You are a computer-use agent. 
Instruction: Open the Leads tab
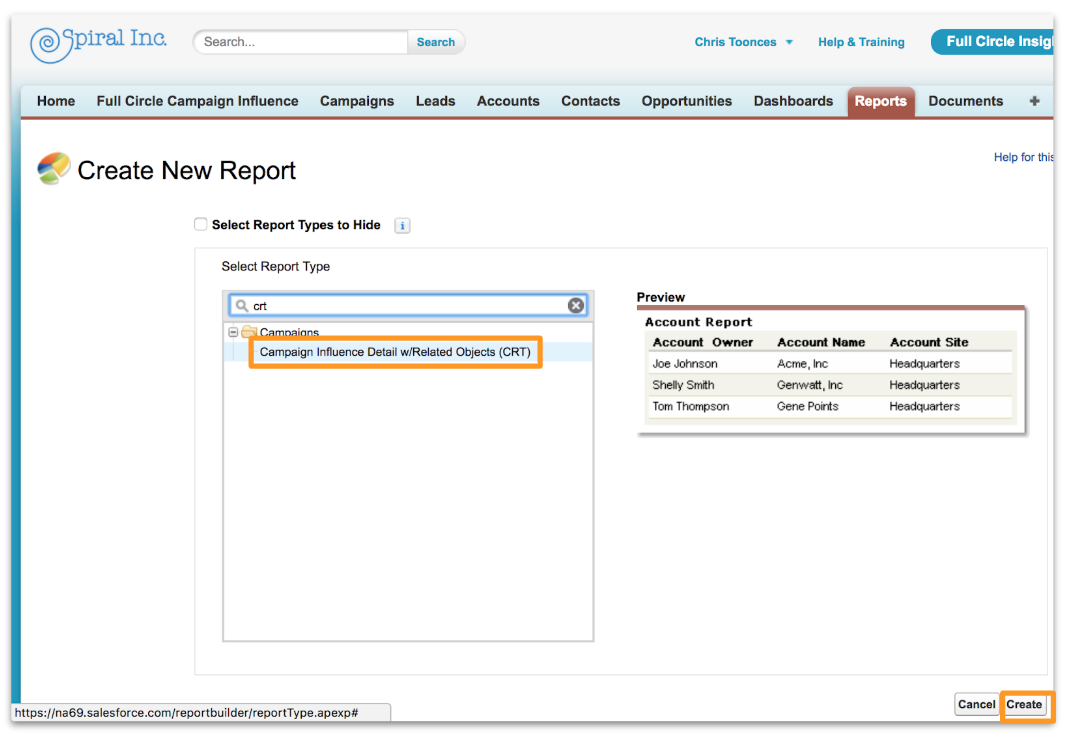[x=435, y=101]
